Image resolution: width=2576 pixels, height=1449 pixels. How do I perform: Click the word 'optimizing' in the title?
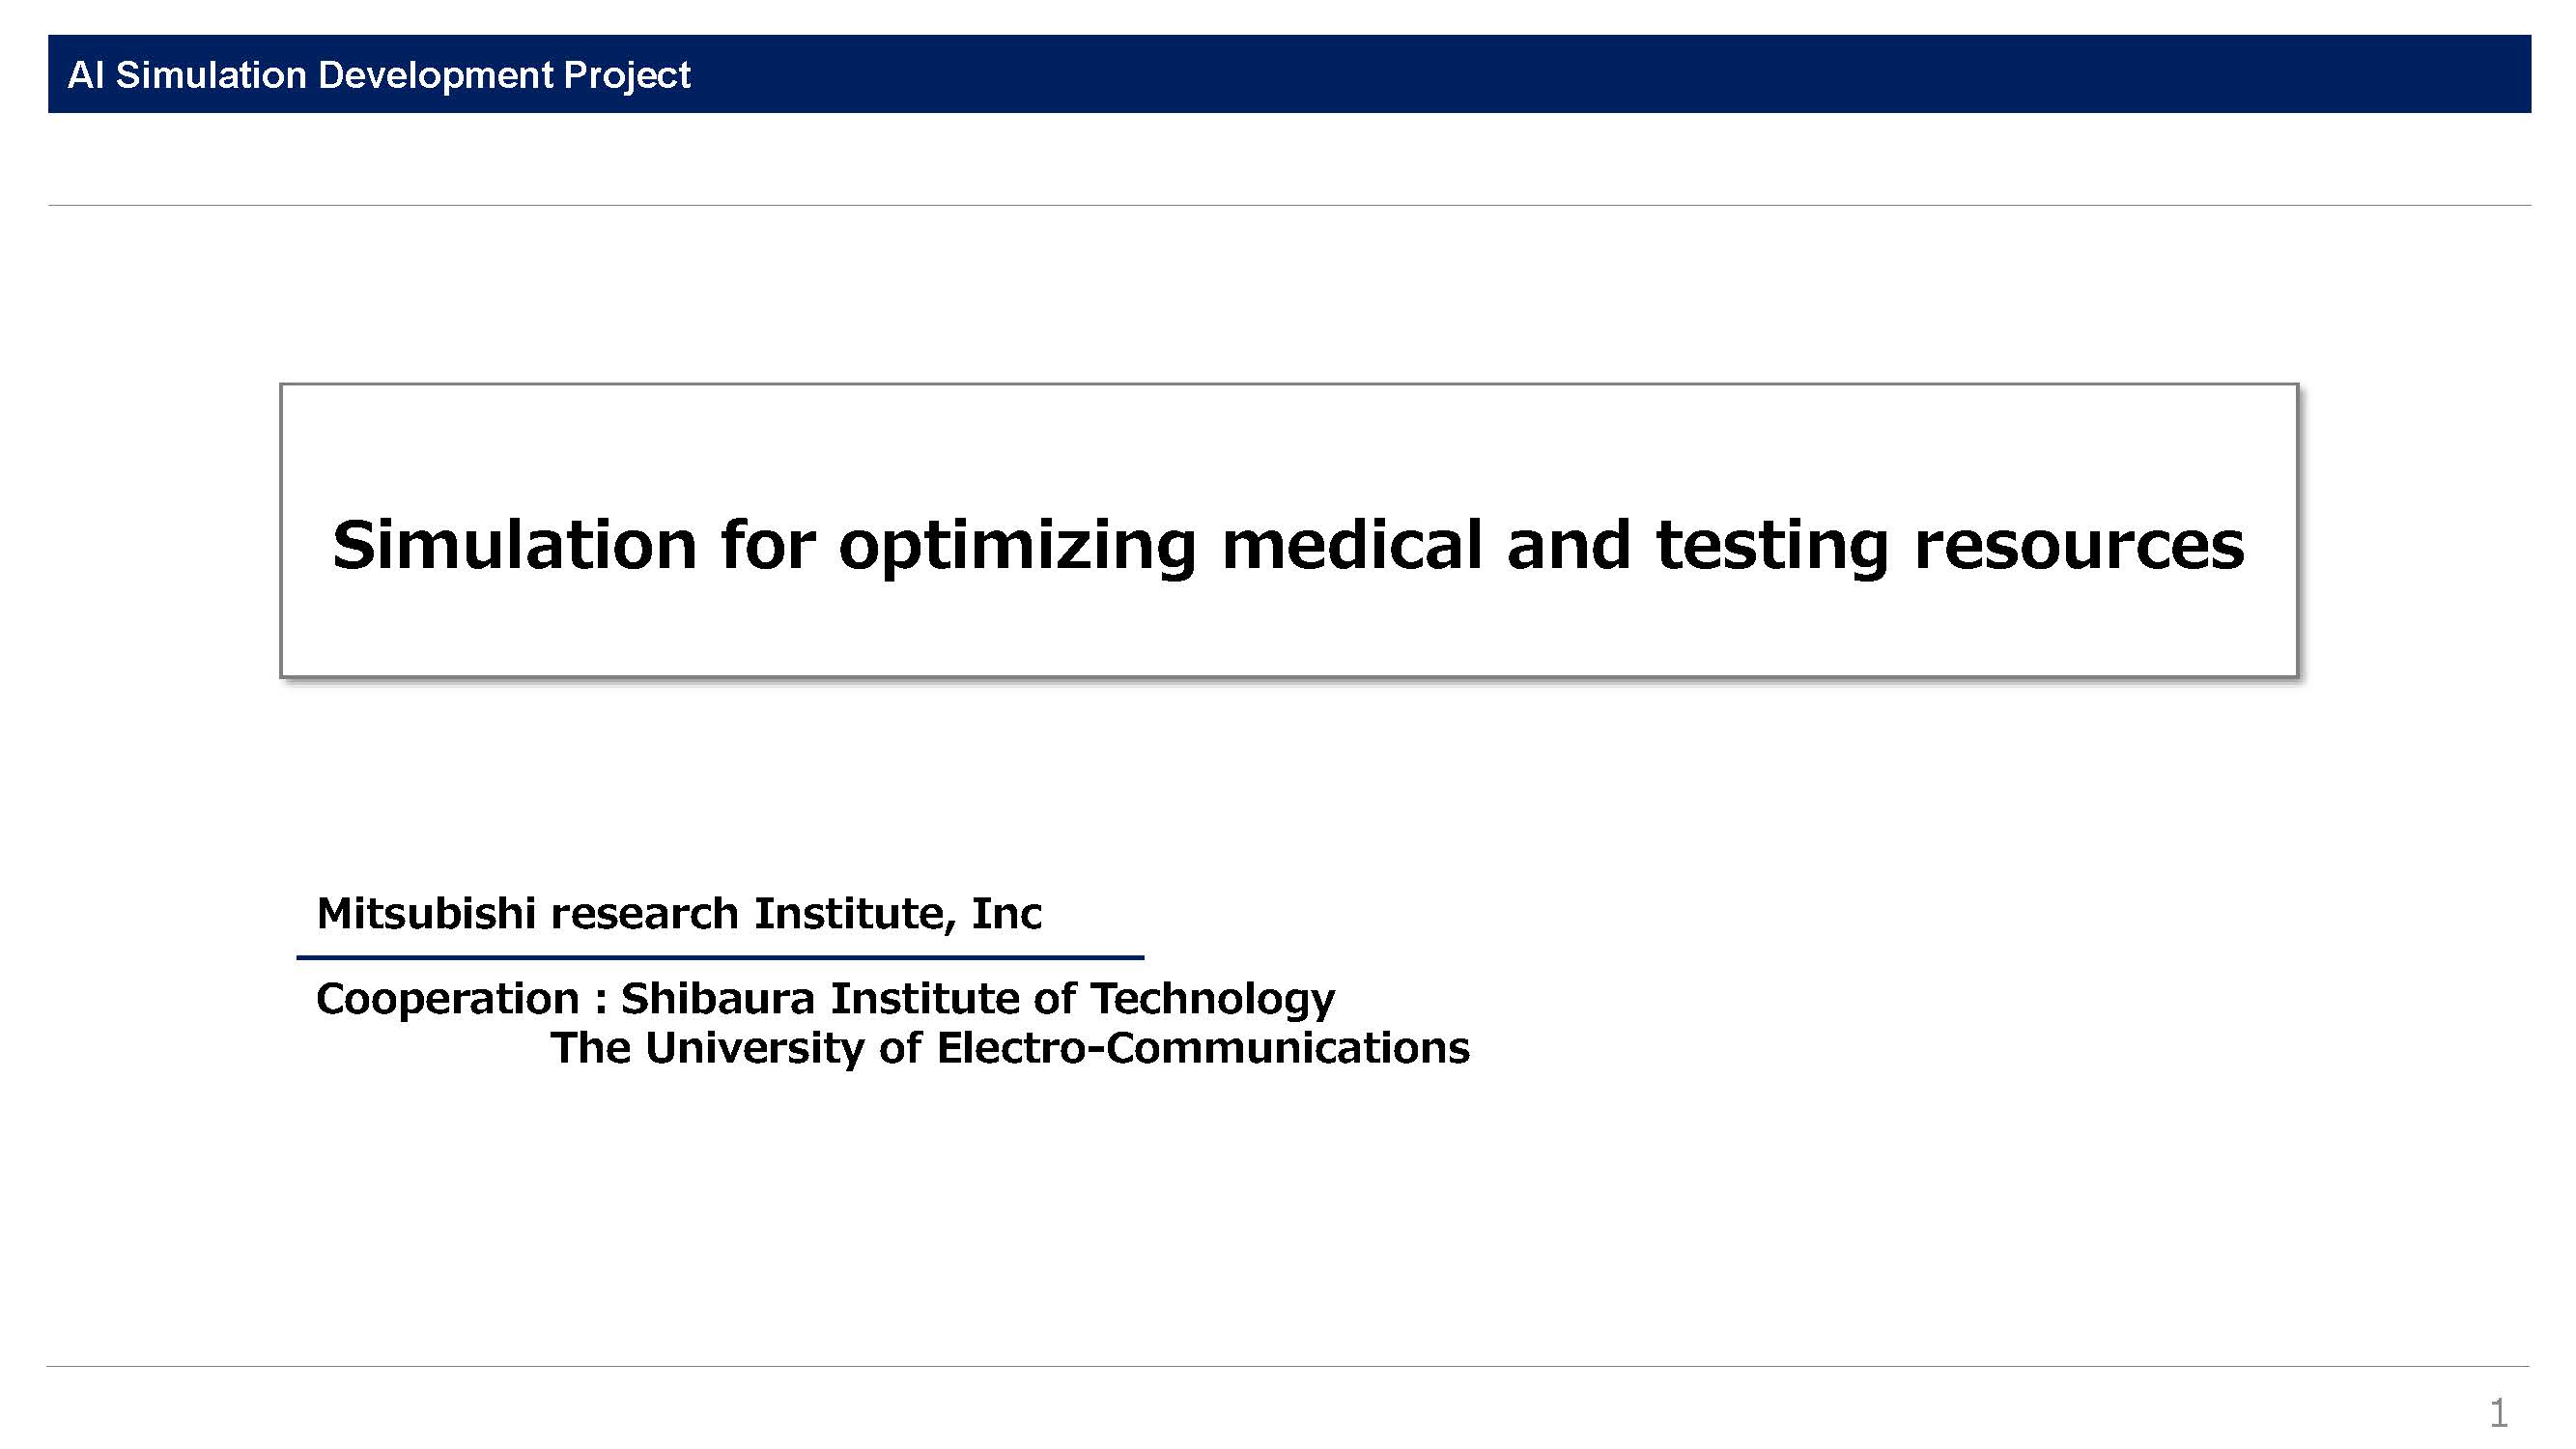pos(1017,547)
